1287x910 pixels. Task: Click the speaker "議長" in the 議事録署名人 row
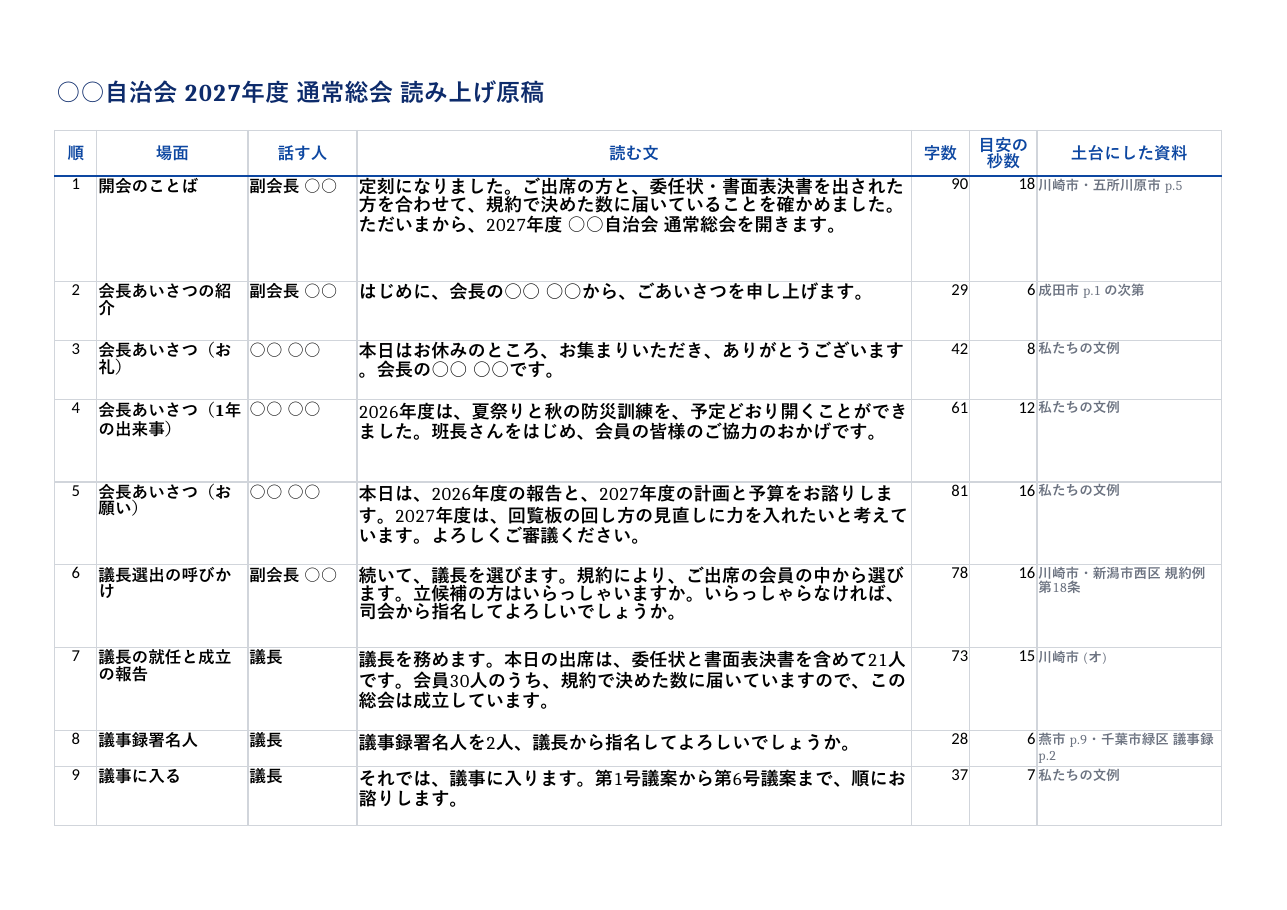pyautogui.click(x=266, y=740)
